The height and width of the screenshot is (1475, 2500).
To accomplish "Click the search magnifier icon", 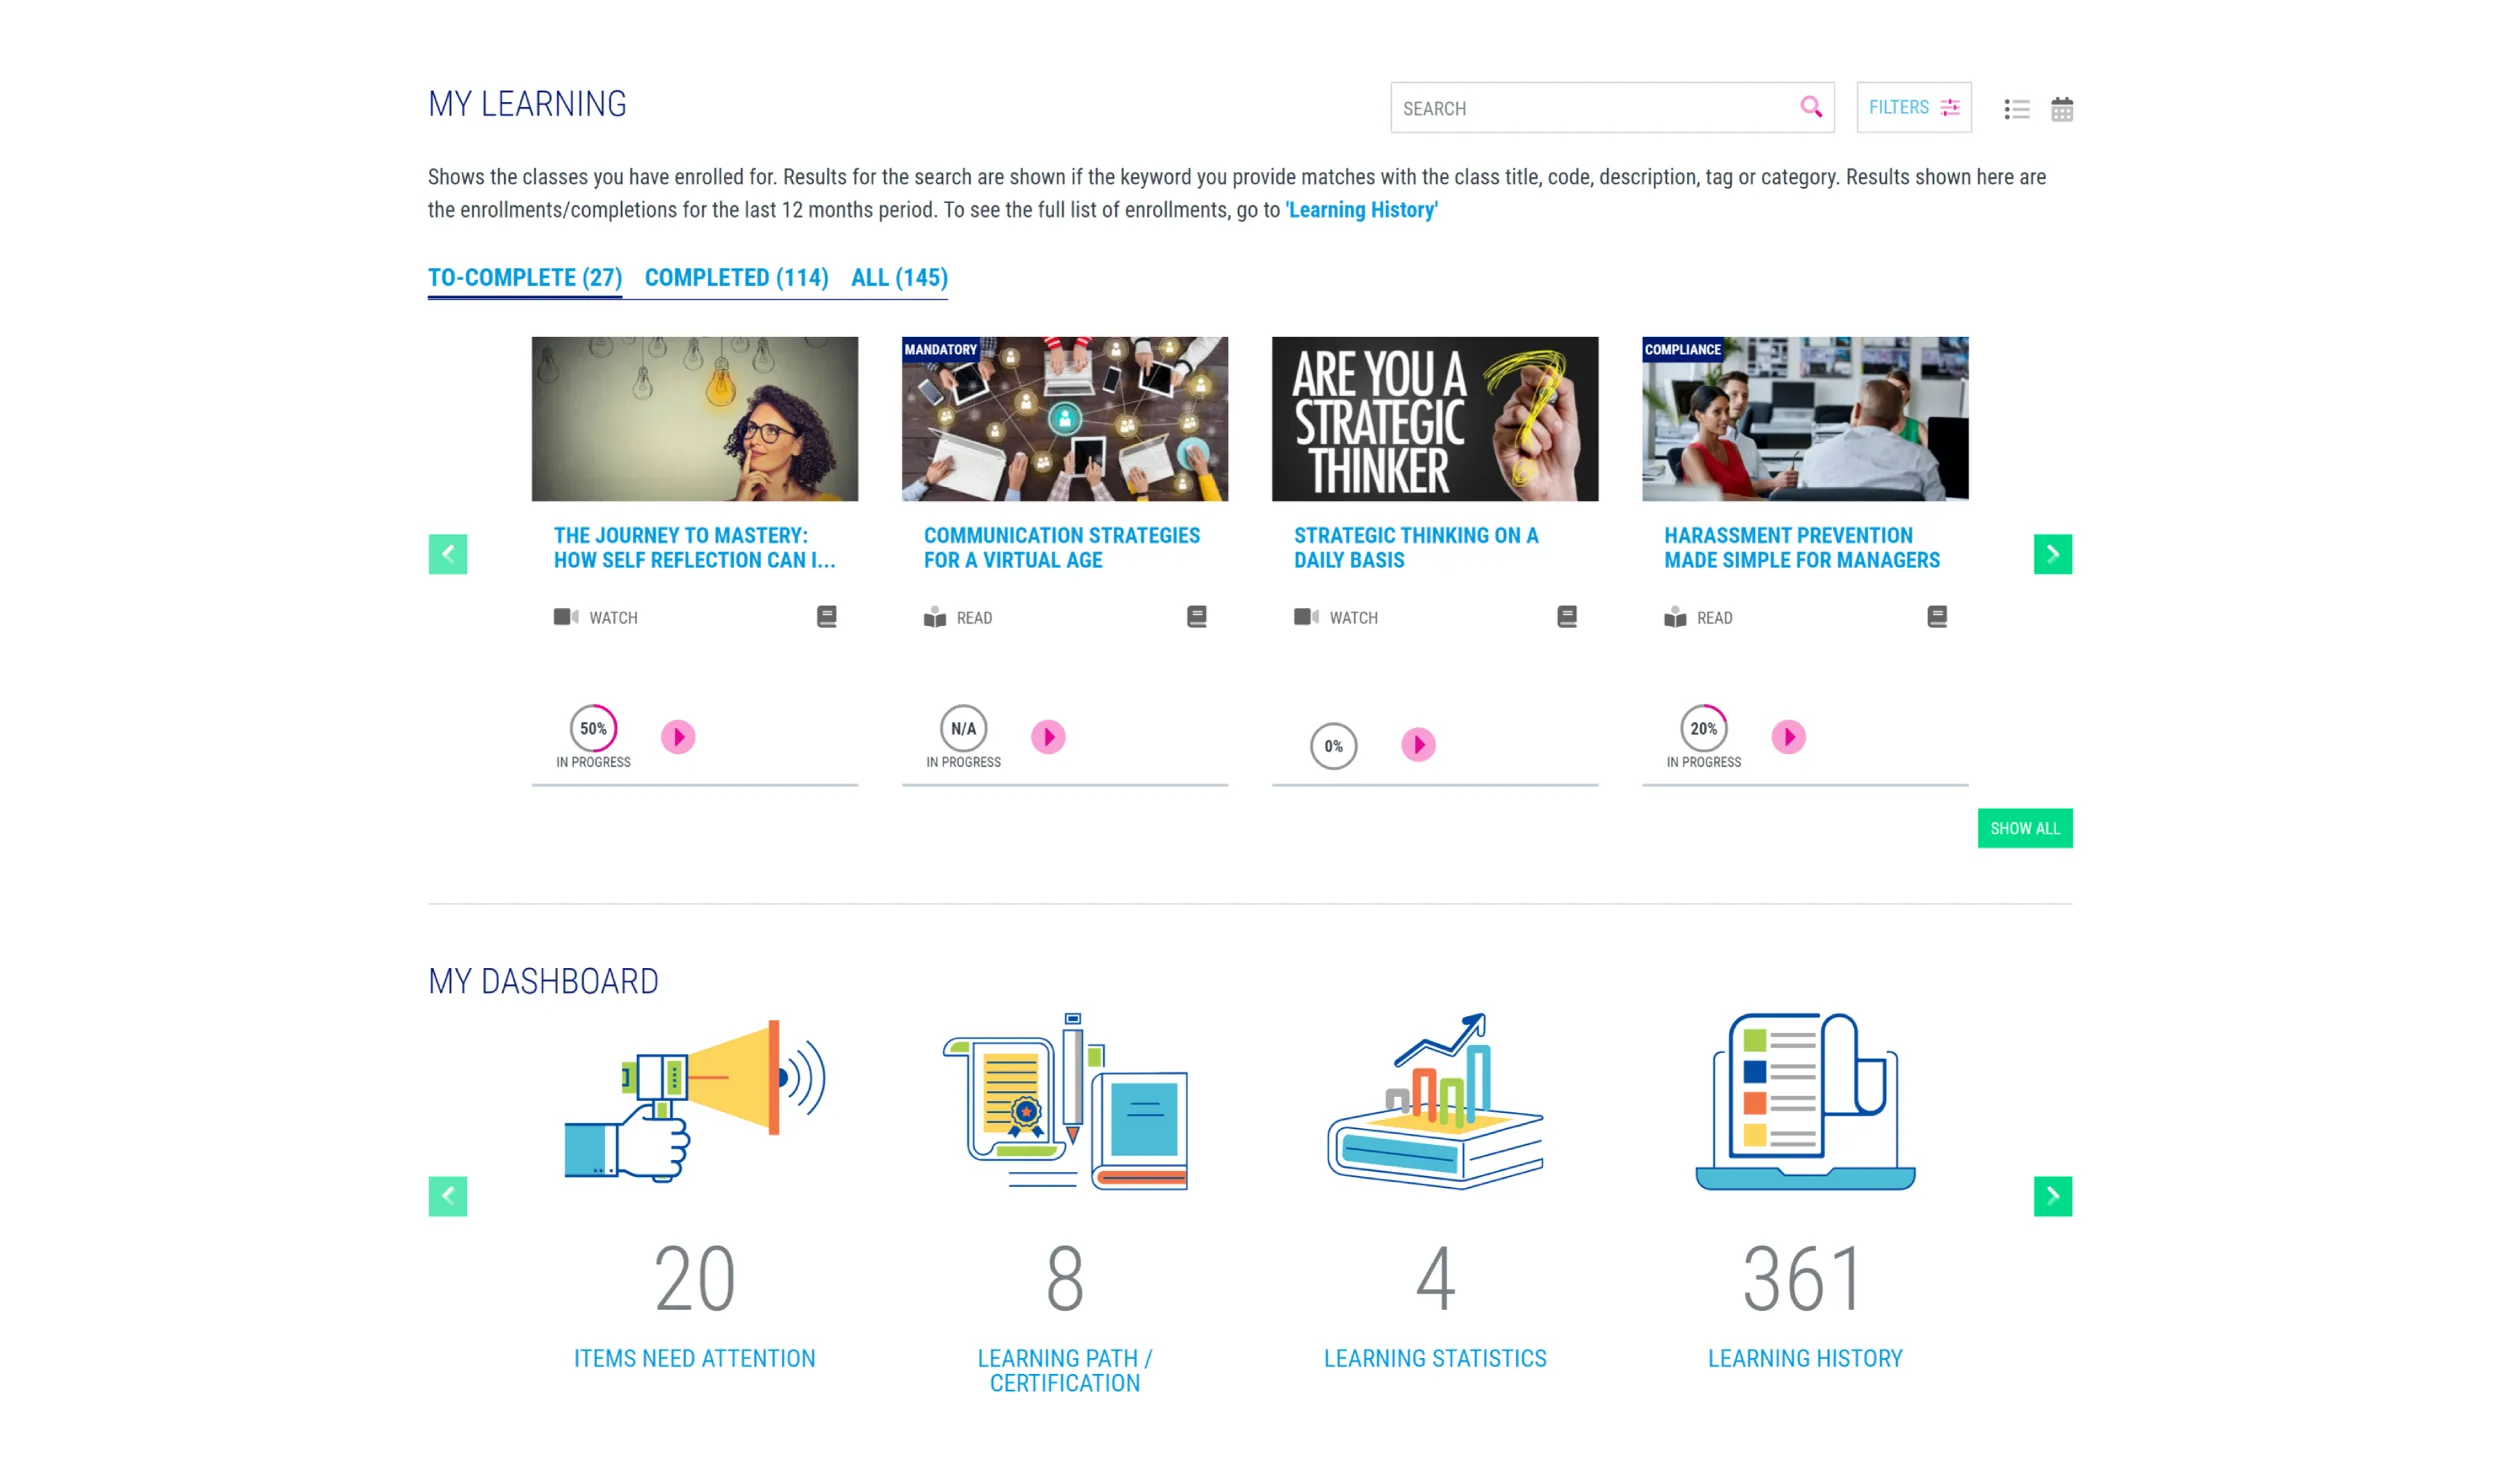I will 1810,107.
